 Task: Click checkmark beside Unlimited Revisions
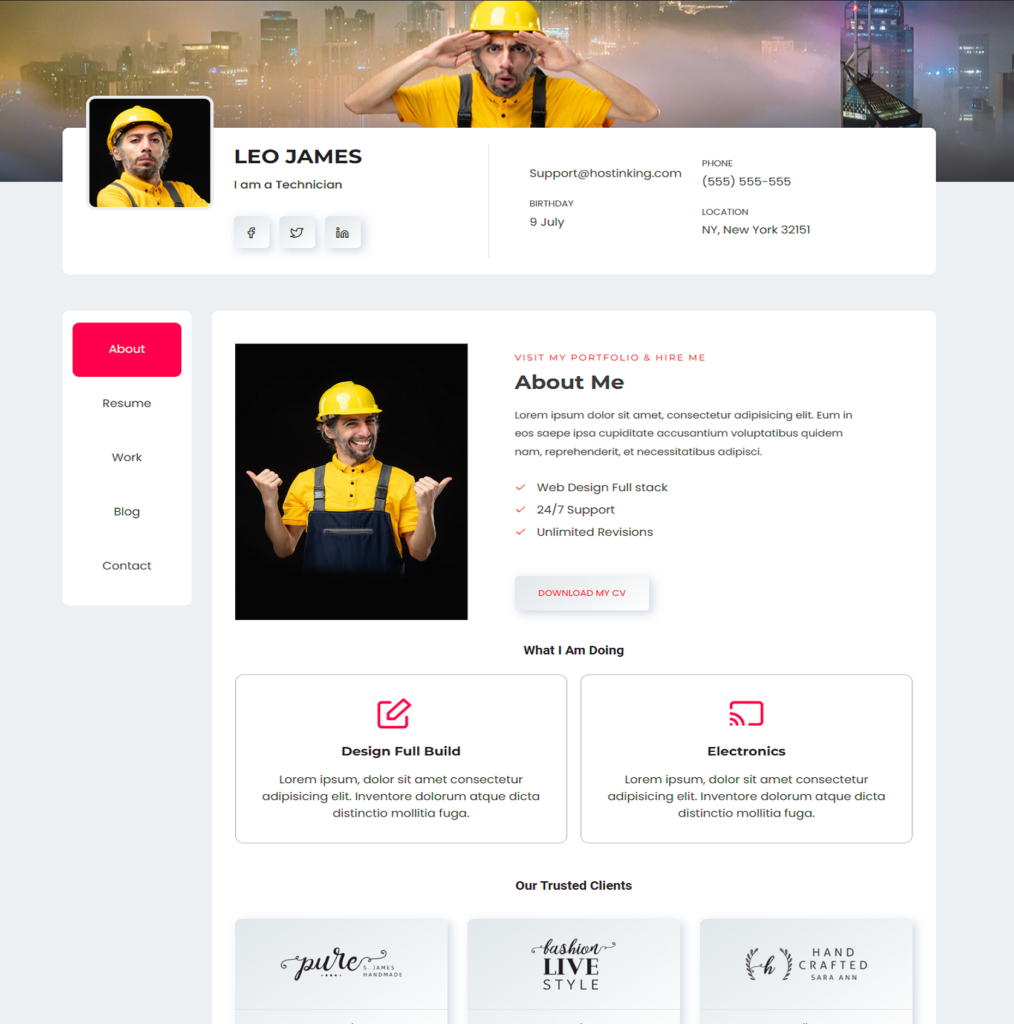pyautogui.click(x=520, y=532)
